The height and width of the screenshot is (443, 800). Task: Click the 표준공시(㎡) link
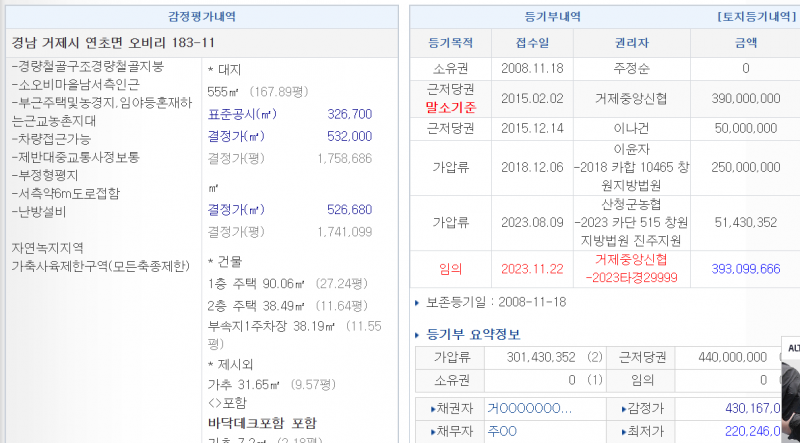point(239,115)
